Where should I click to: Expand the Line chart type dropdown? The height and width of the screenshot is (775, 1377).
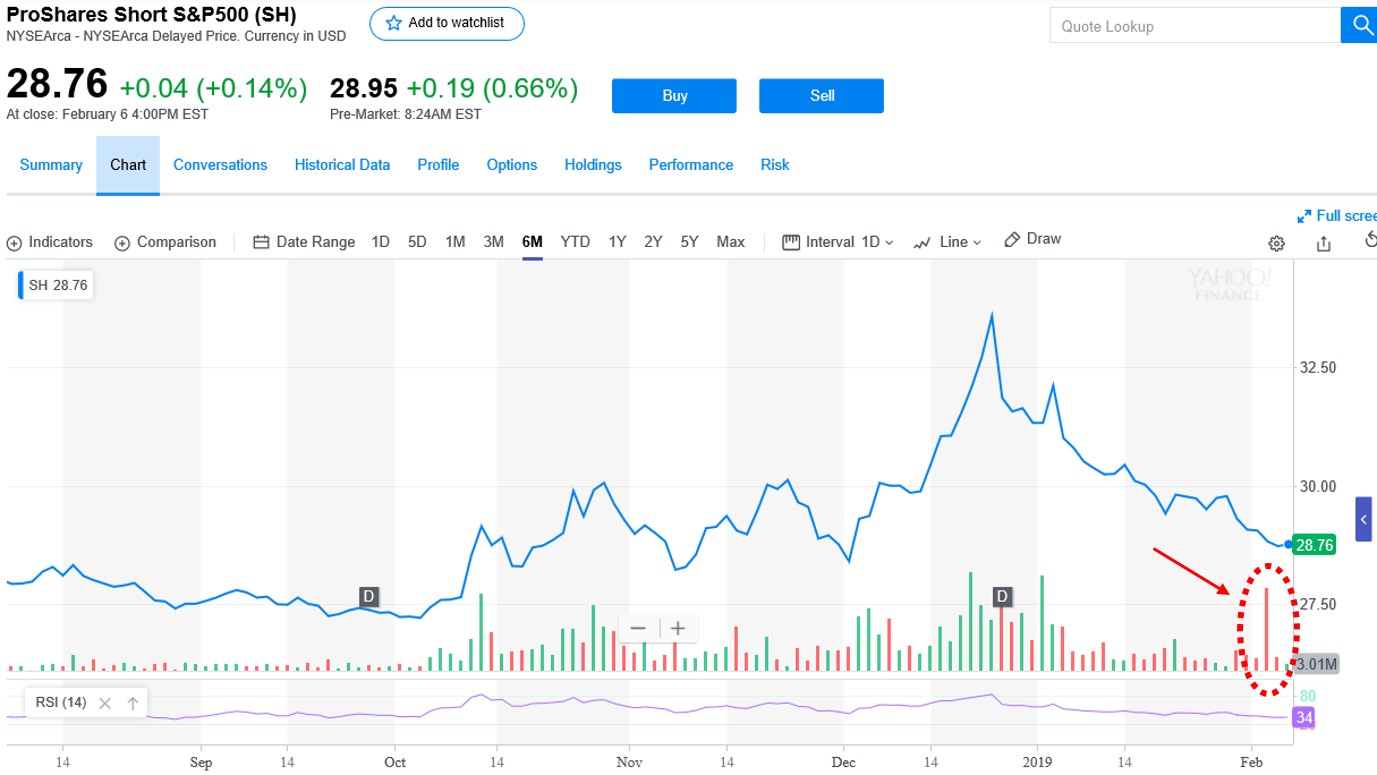(948, 242)
